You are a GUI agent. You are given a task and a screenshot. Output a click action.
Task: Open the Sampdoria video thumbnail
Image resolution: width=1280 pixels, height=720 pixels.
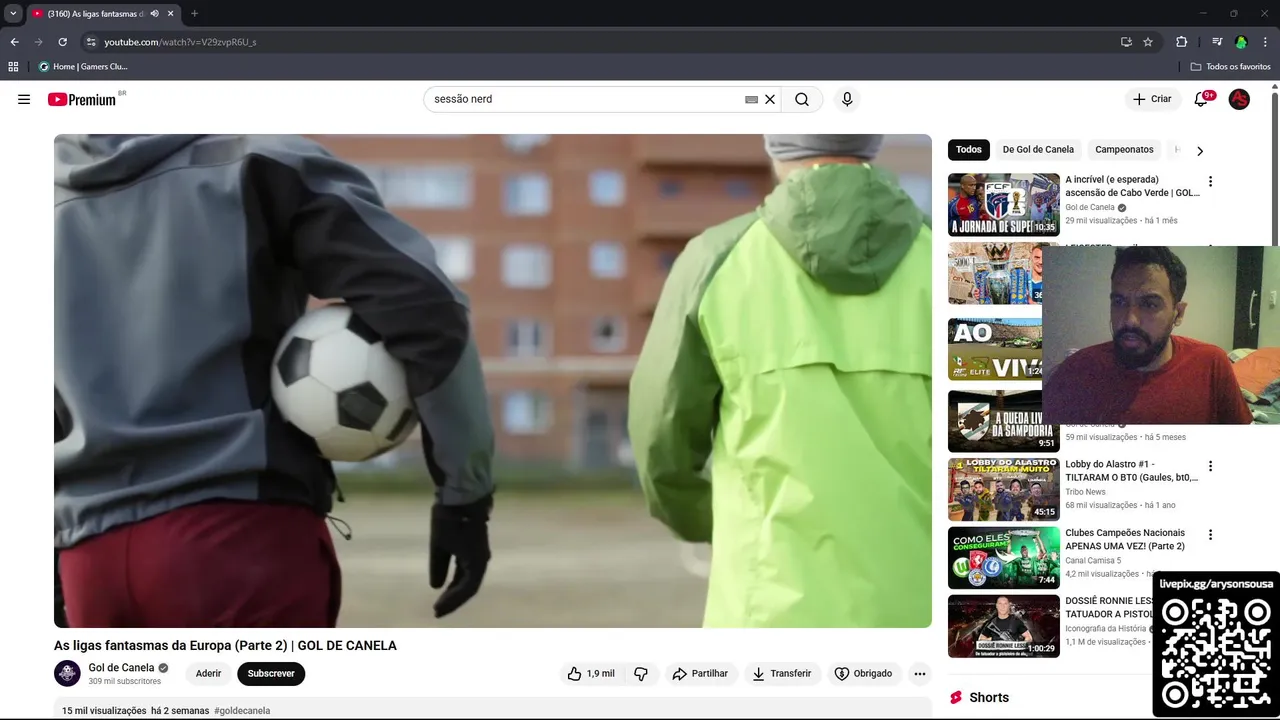tap(1004, 421)
